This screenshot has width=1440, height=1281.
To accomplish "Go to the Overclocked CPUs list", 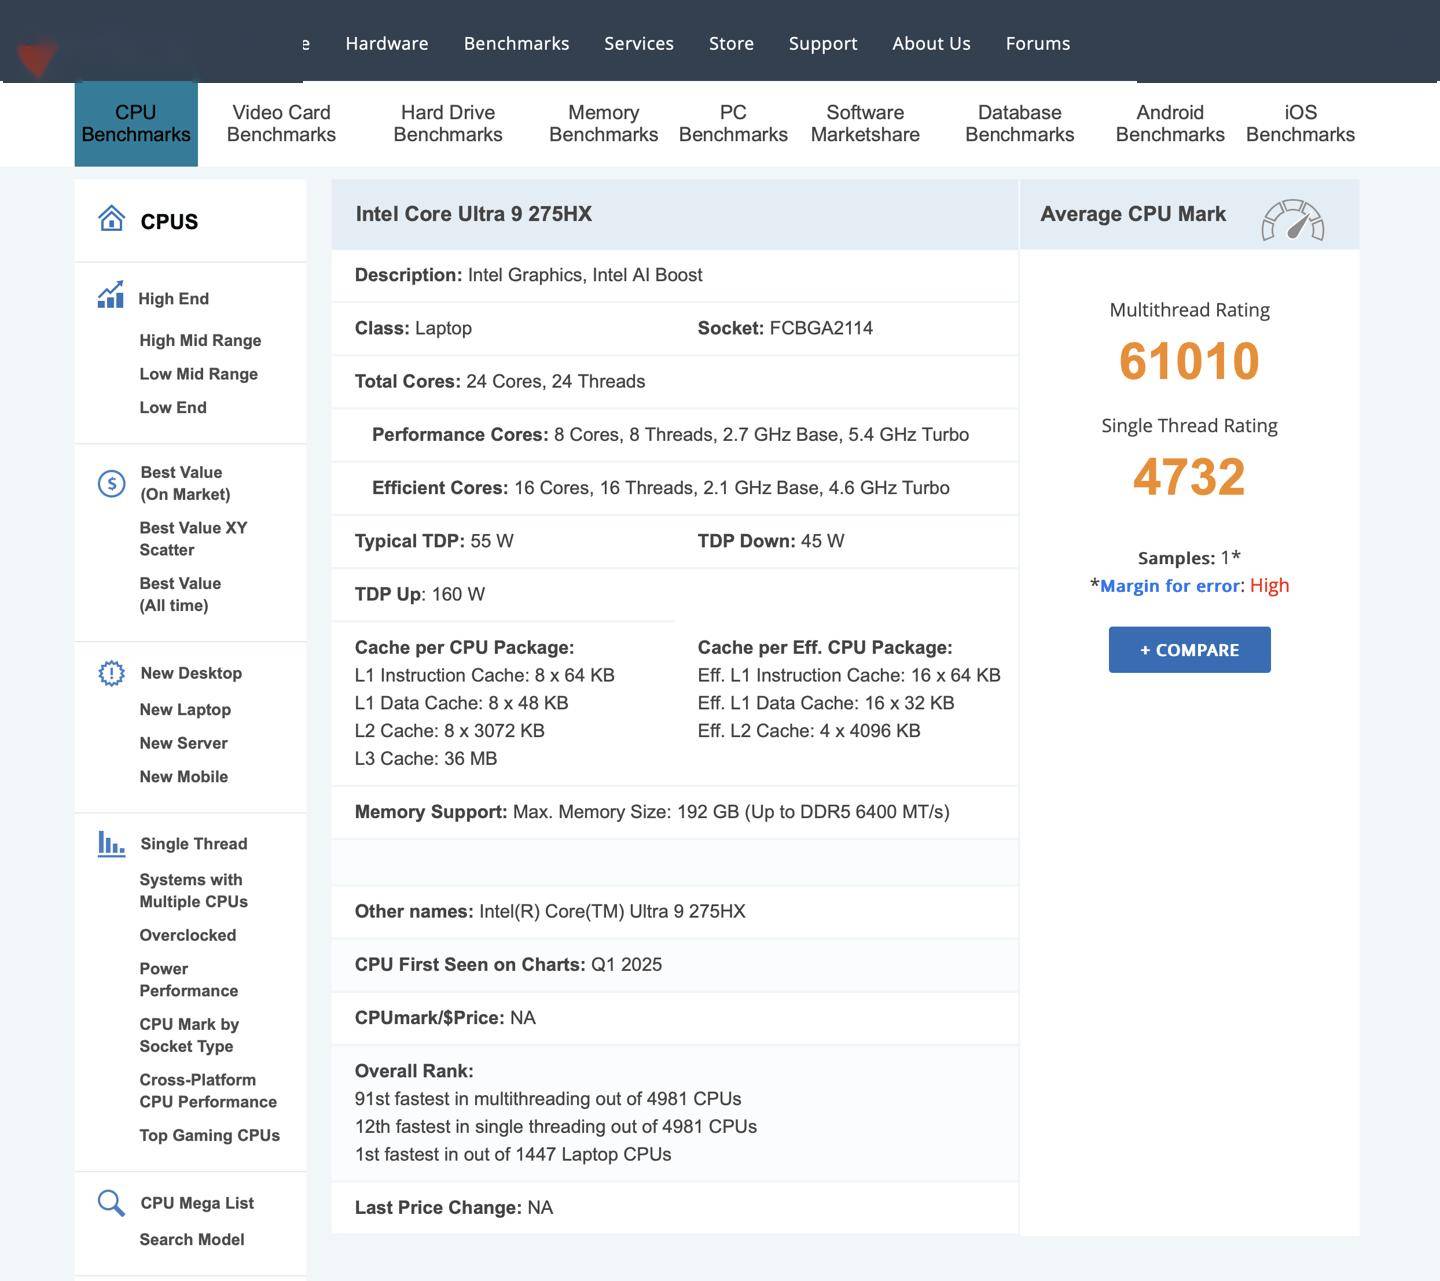I will (x=188, y=935).
